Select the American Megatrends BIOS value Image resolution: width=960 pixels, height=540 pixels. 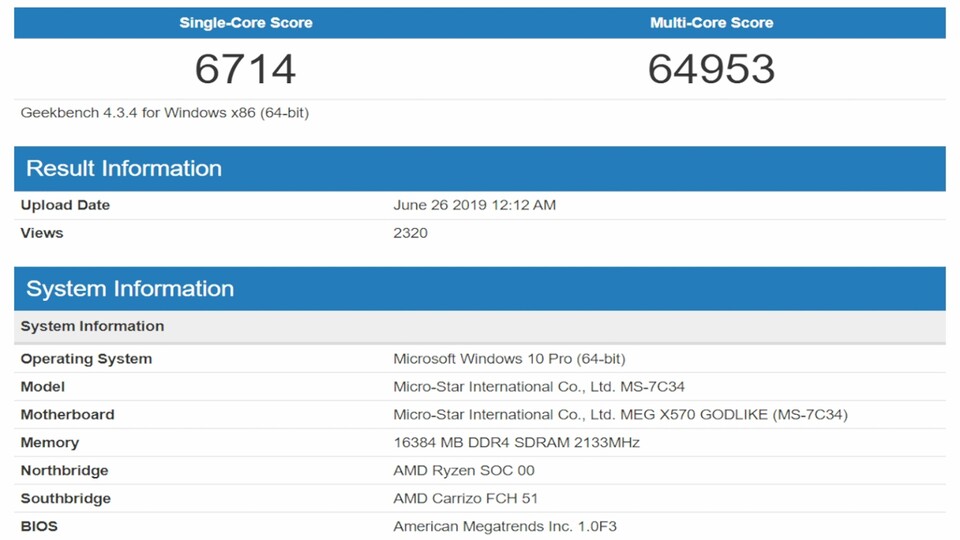512,527
